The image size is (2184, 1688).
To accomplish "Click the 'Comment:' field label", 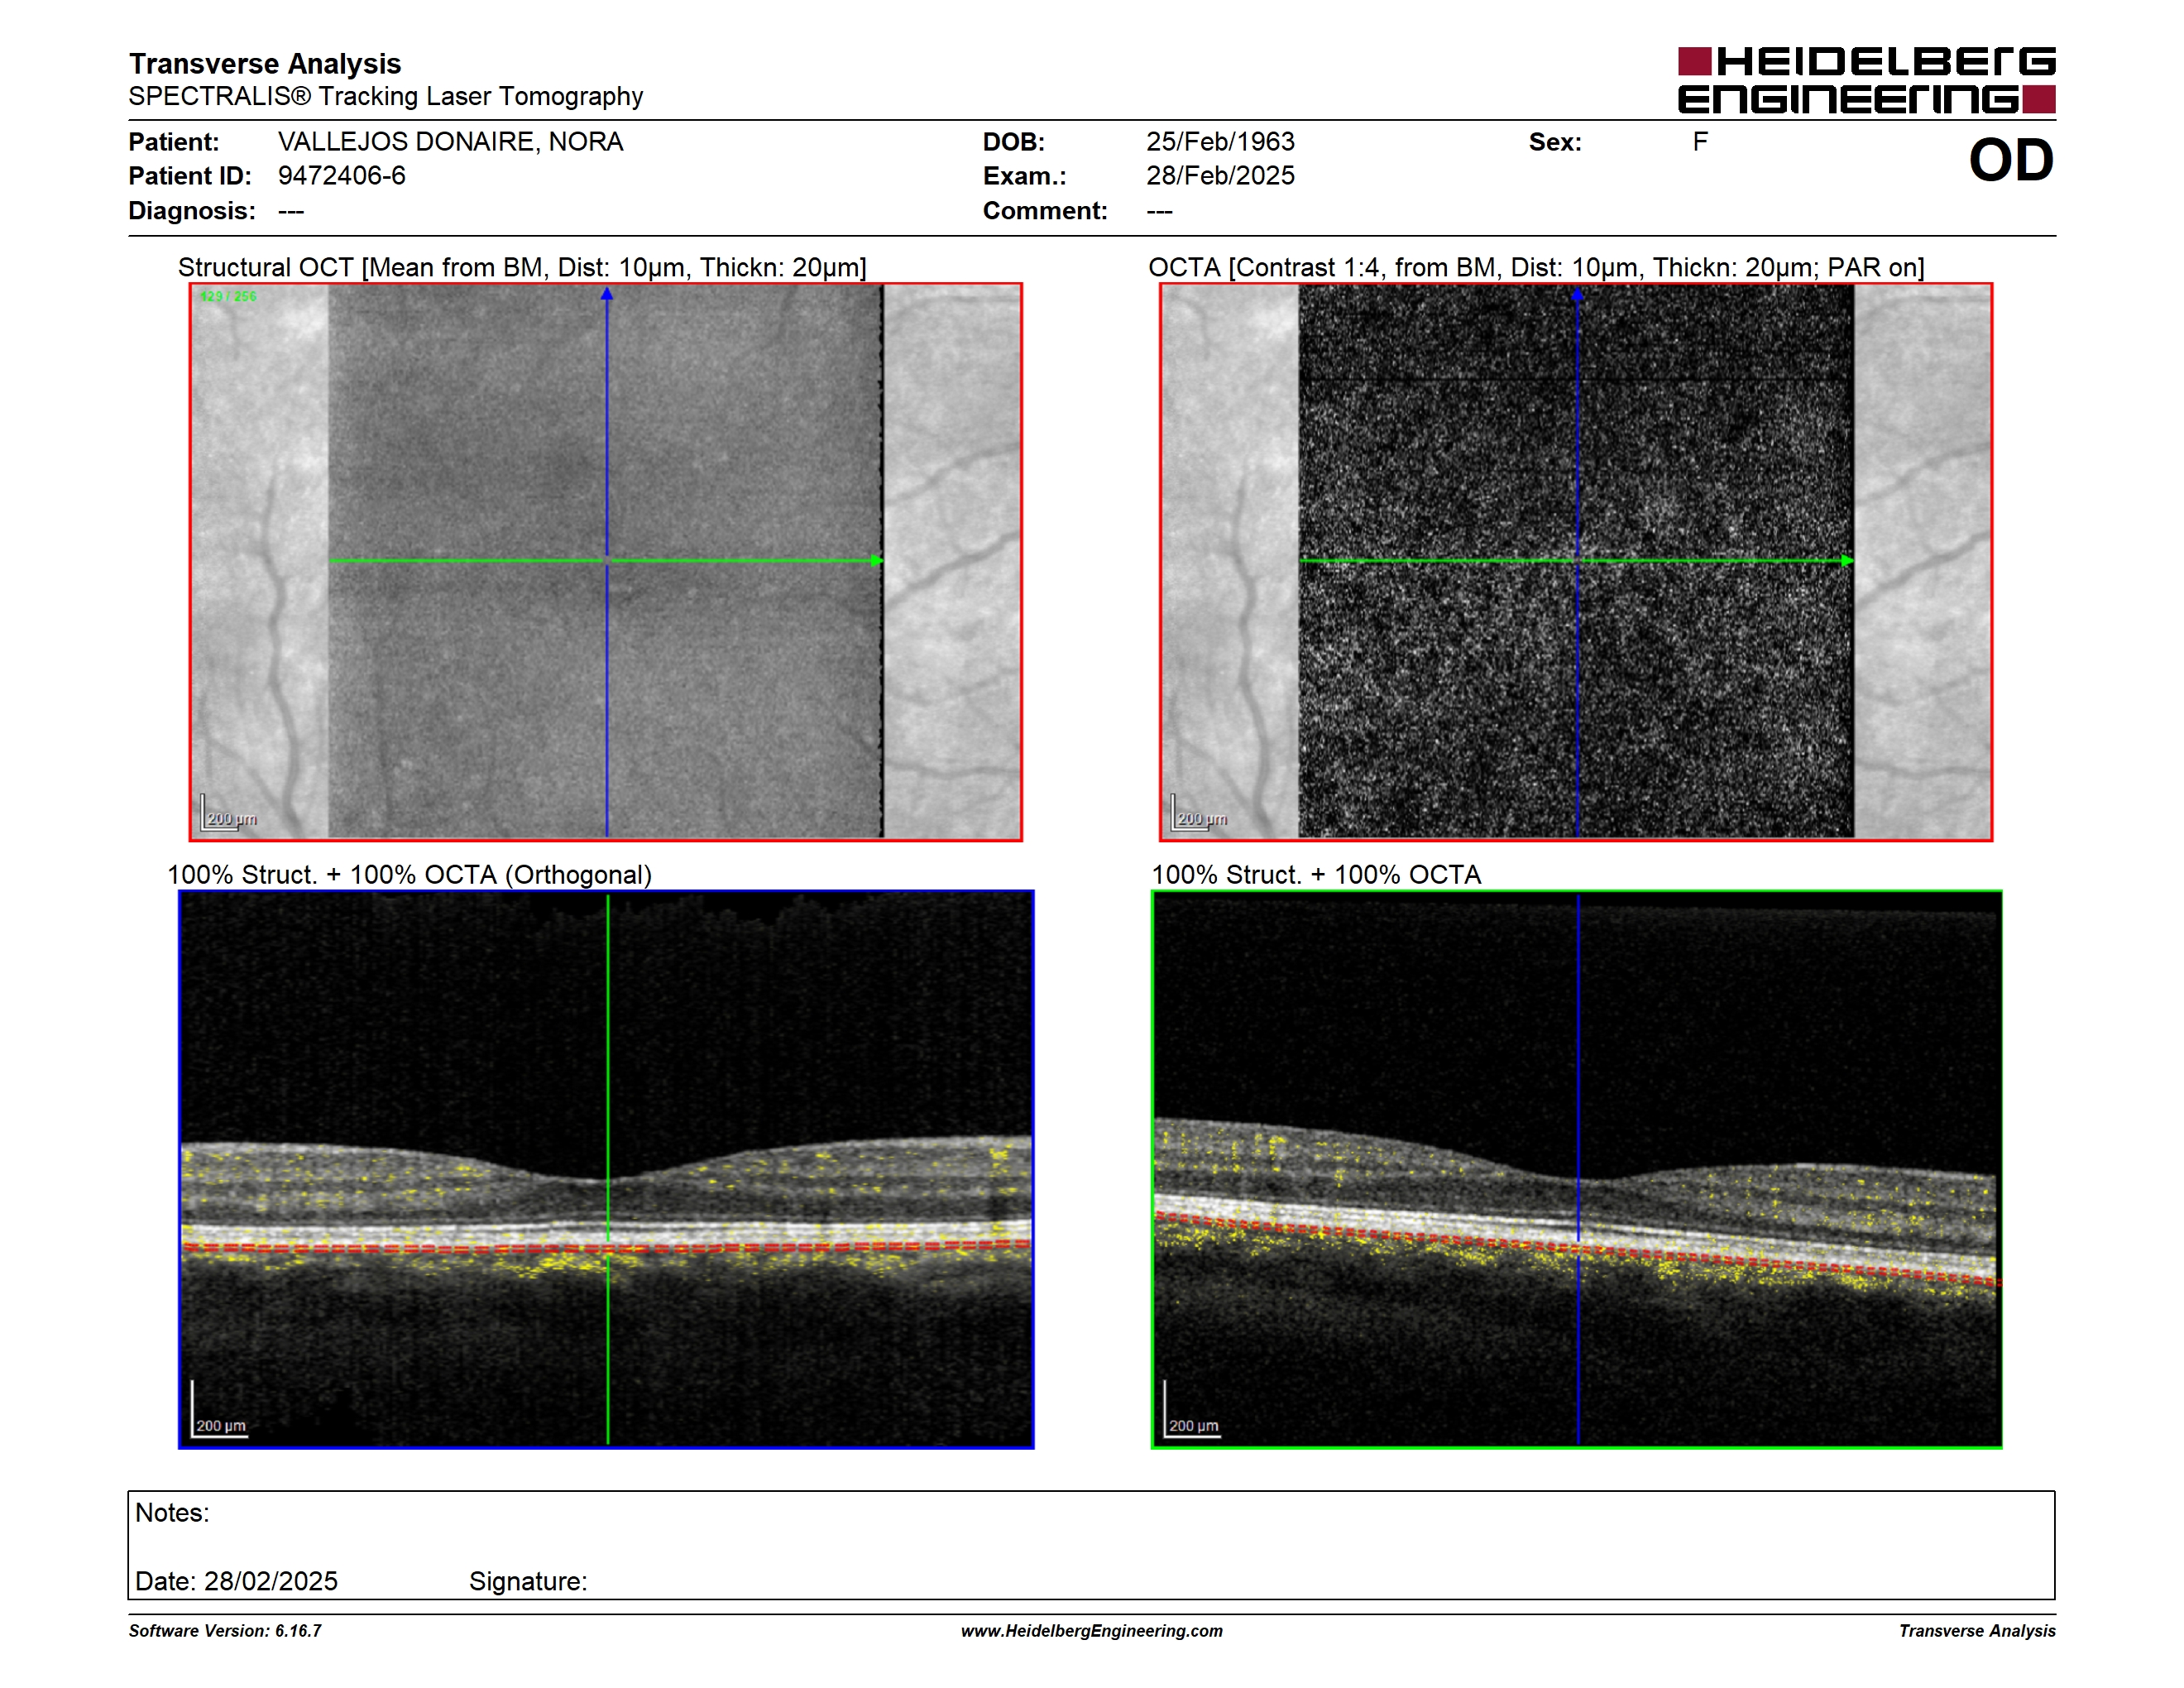I will [1045, 211].
